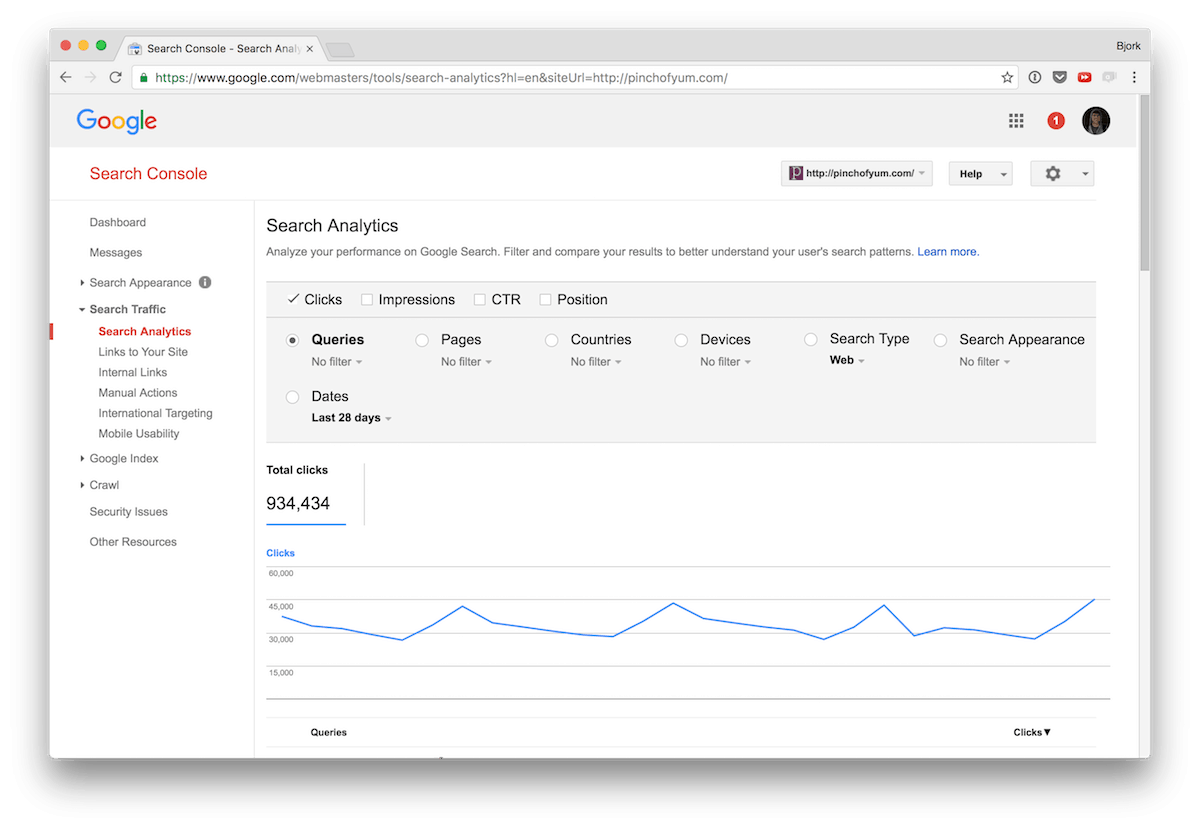Click the Google logo
Screen dimensions: 1200x829
click(x=116, y=121)
